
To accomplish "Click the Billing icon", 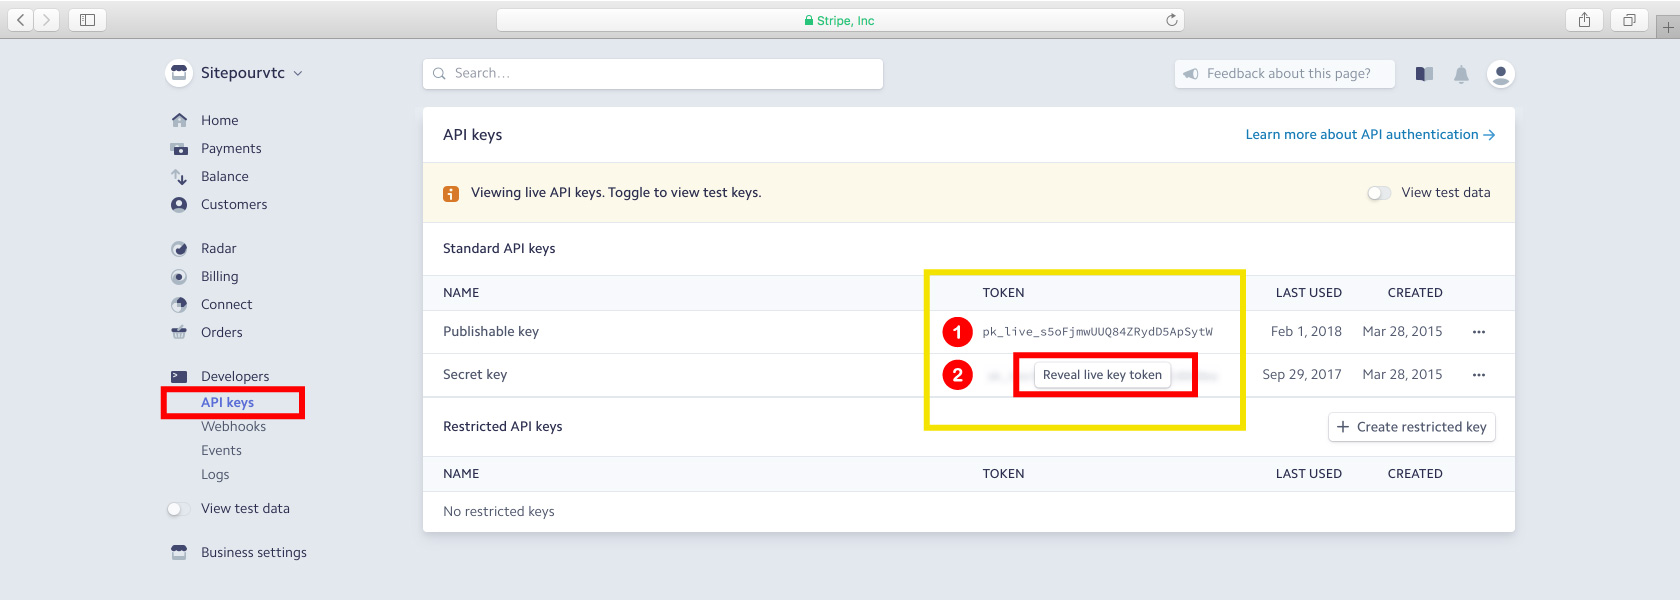I will coord(179,277).
